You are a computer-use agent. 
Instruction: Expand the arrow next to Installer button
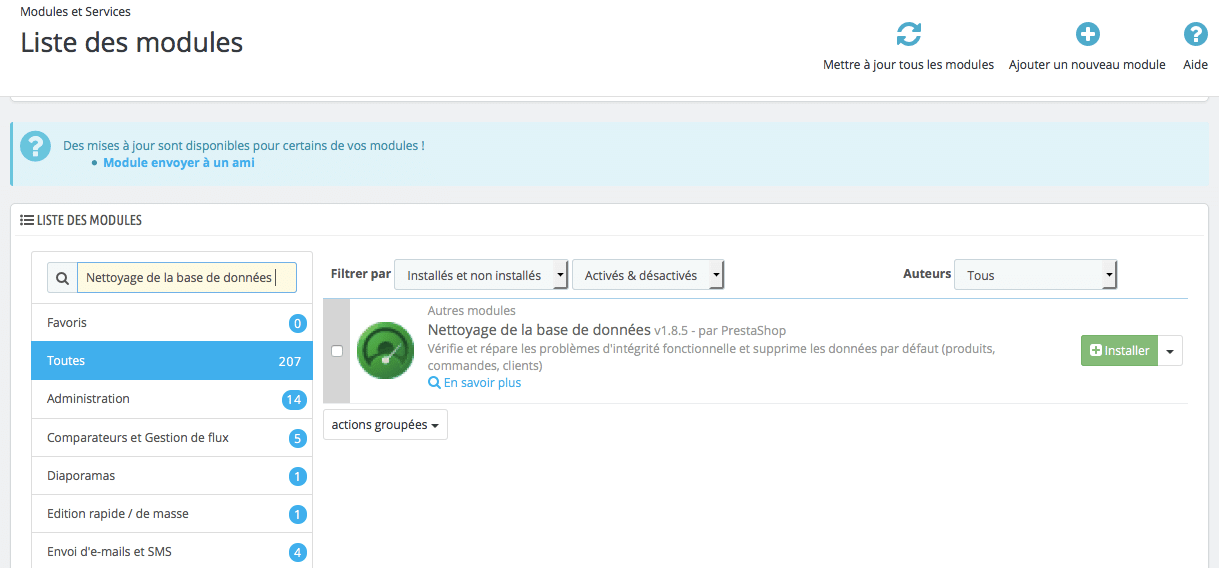point(1170,351)
